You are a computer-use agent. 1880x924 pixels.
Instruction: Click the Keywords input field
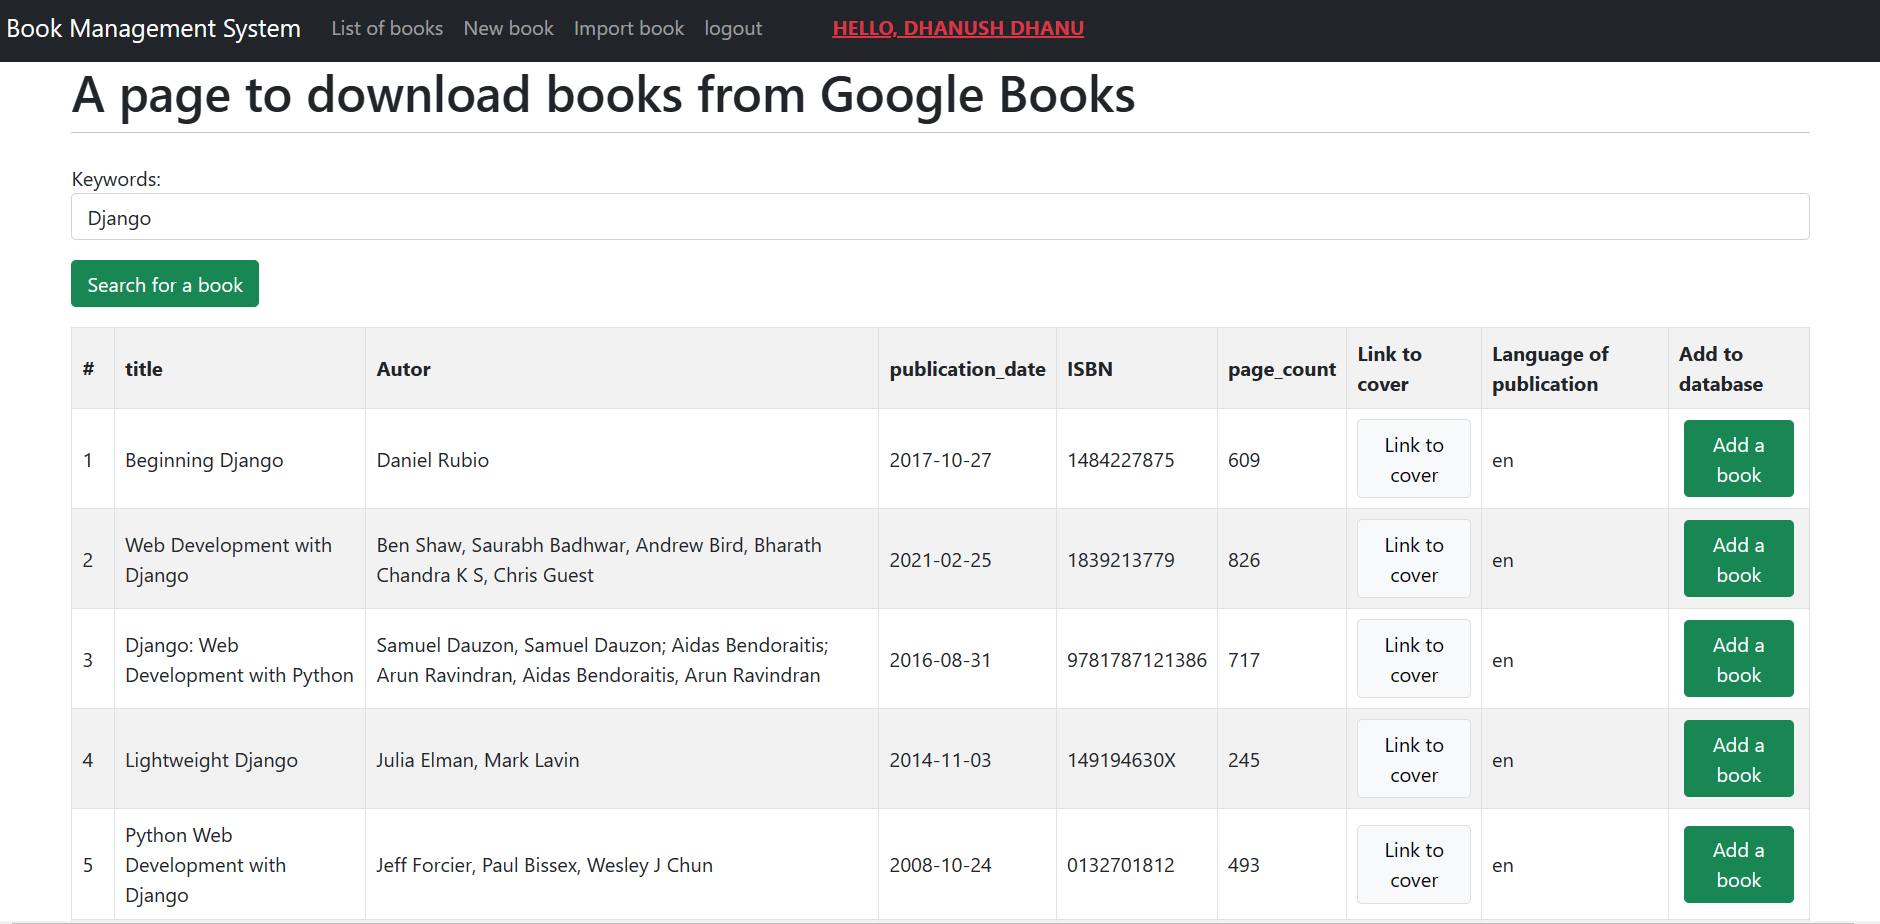coord(939,217)
